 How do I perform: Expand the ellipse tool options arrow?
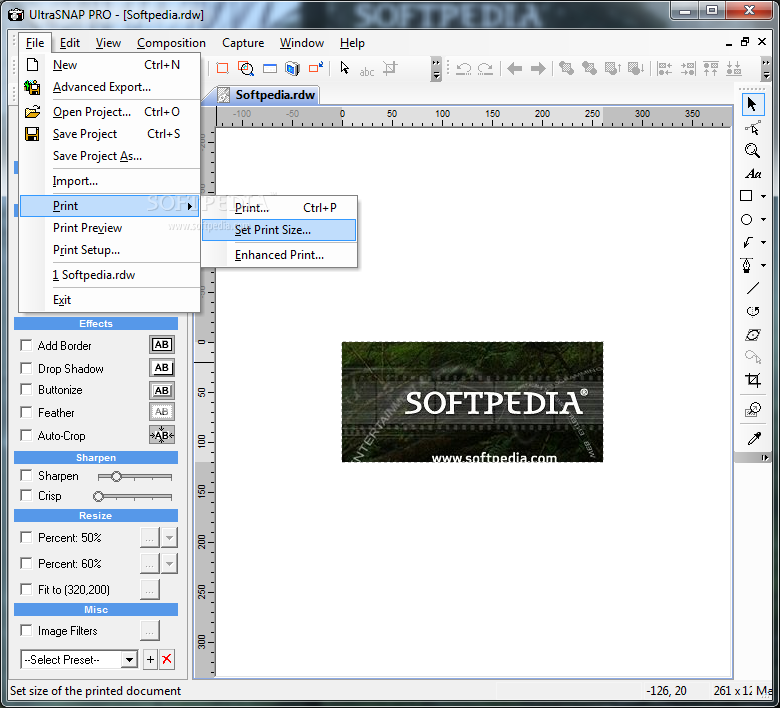point(764,219)
